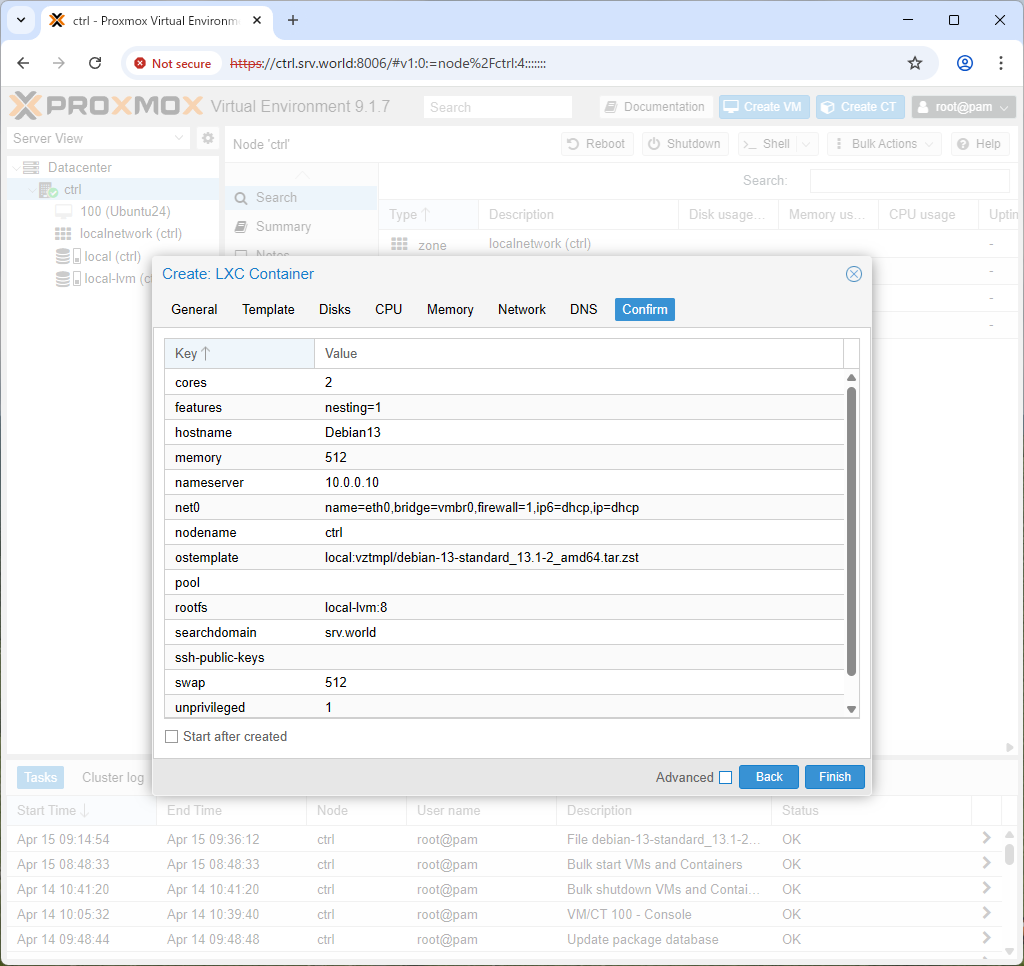Click the Finish button
1024x966 pixels.
pyautogui.click(x=835, y=777)
